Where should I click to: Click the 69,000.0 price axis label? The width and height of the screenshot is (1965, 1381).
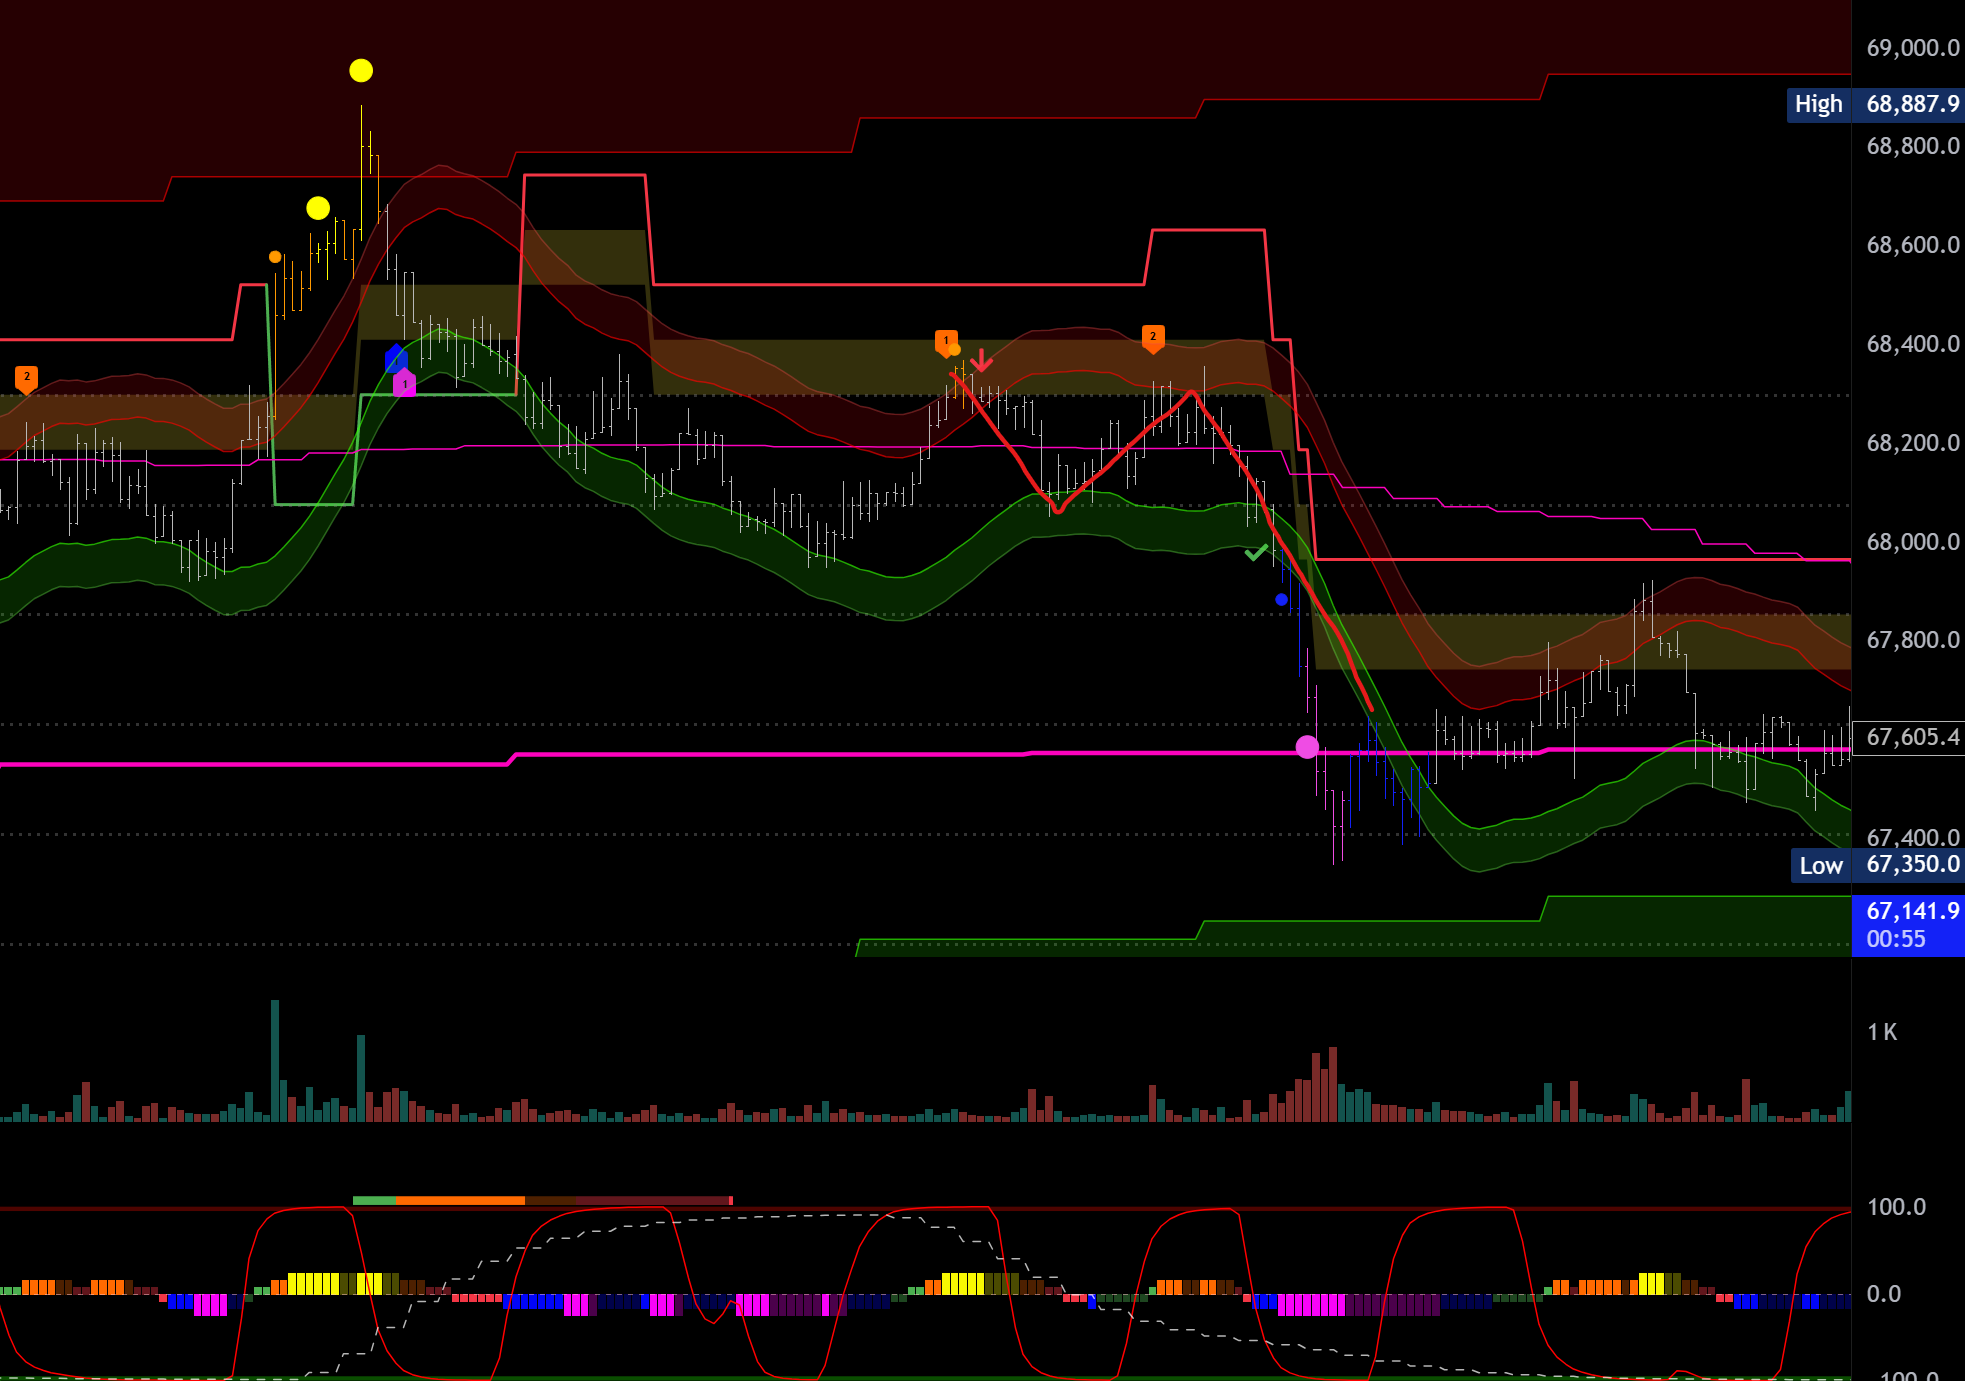point(1912,48)
